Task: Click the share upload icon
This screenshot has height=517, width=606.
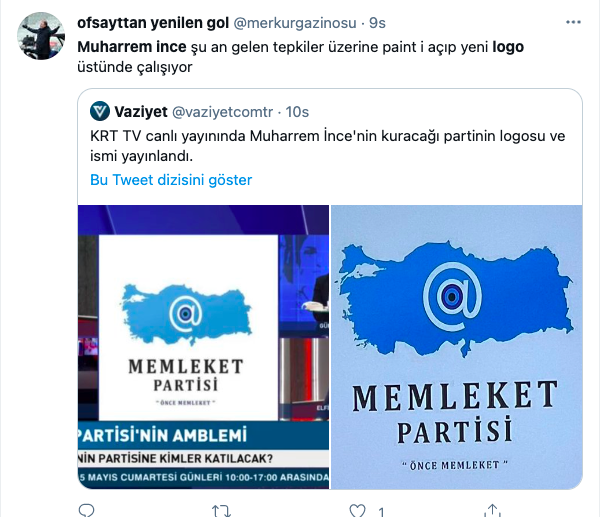Action: 492,510
